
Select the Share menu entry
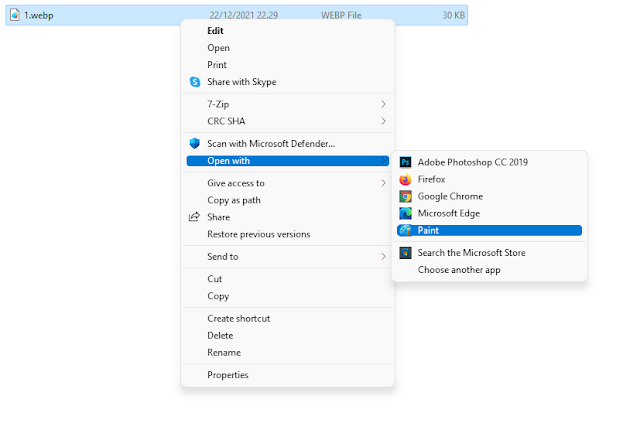(288, 217)
